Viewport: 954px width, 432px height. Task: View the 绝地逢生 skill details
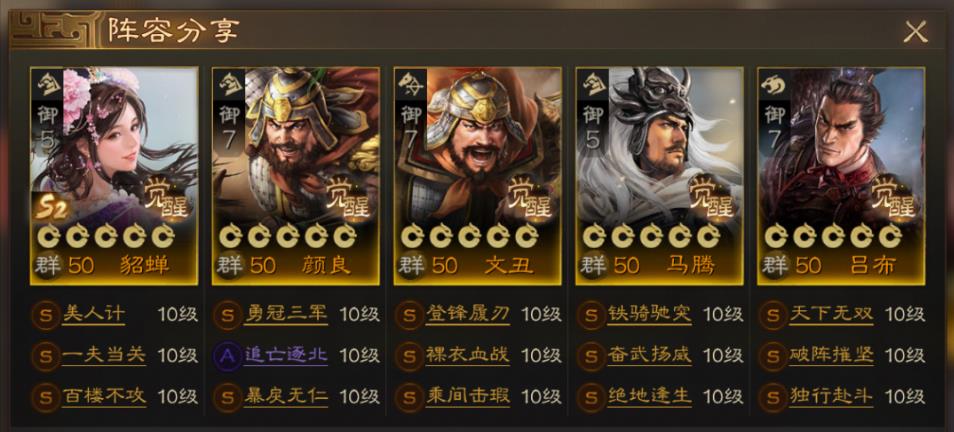click(x=650, y=397)
